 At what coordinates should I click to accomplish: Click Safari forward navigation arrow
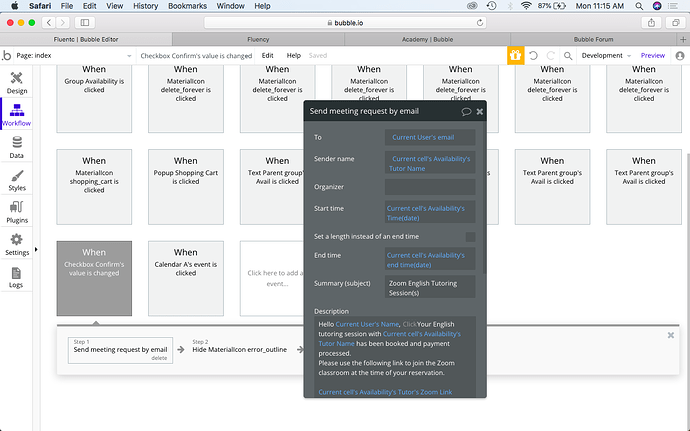(63, 22)
